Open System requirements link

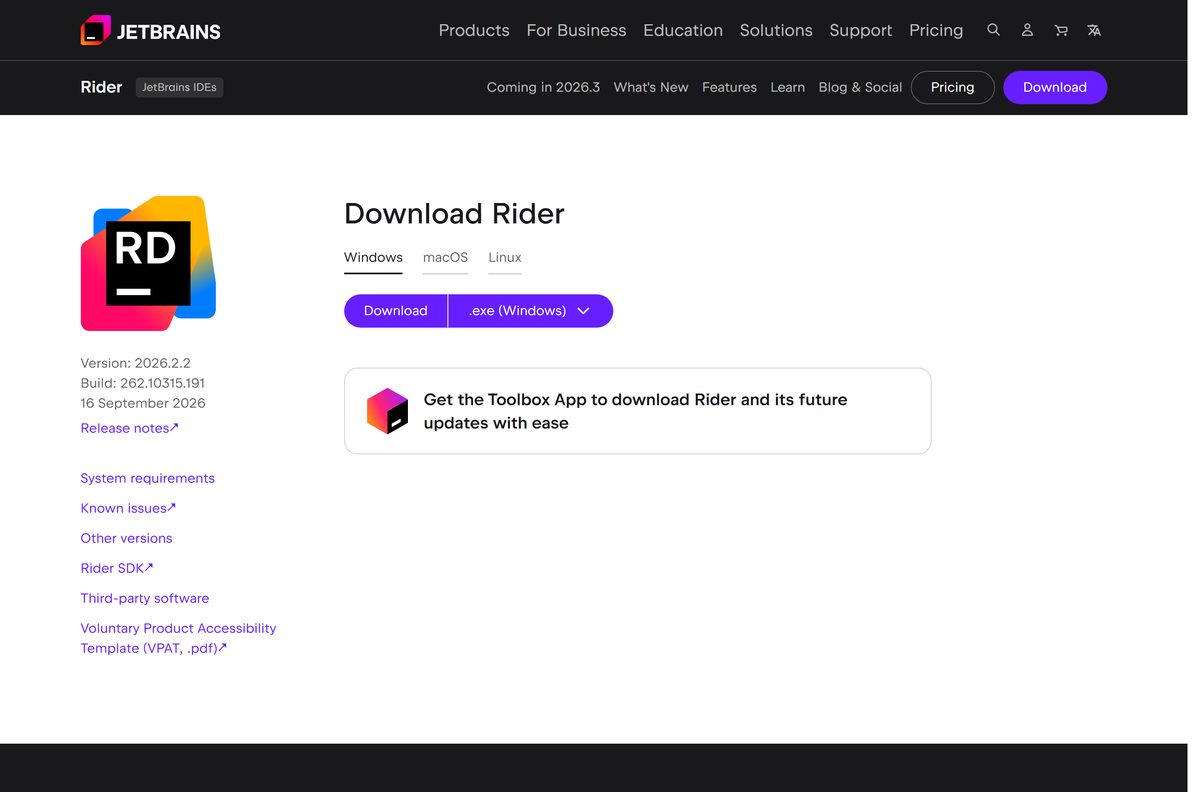click(147, 478)
